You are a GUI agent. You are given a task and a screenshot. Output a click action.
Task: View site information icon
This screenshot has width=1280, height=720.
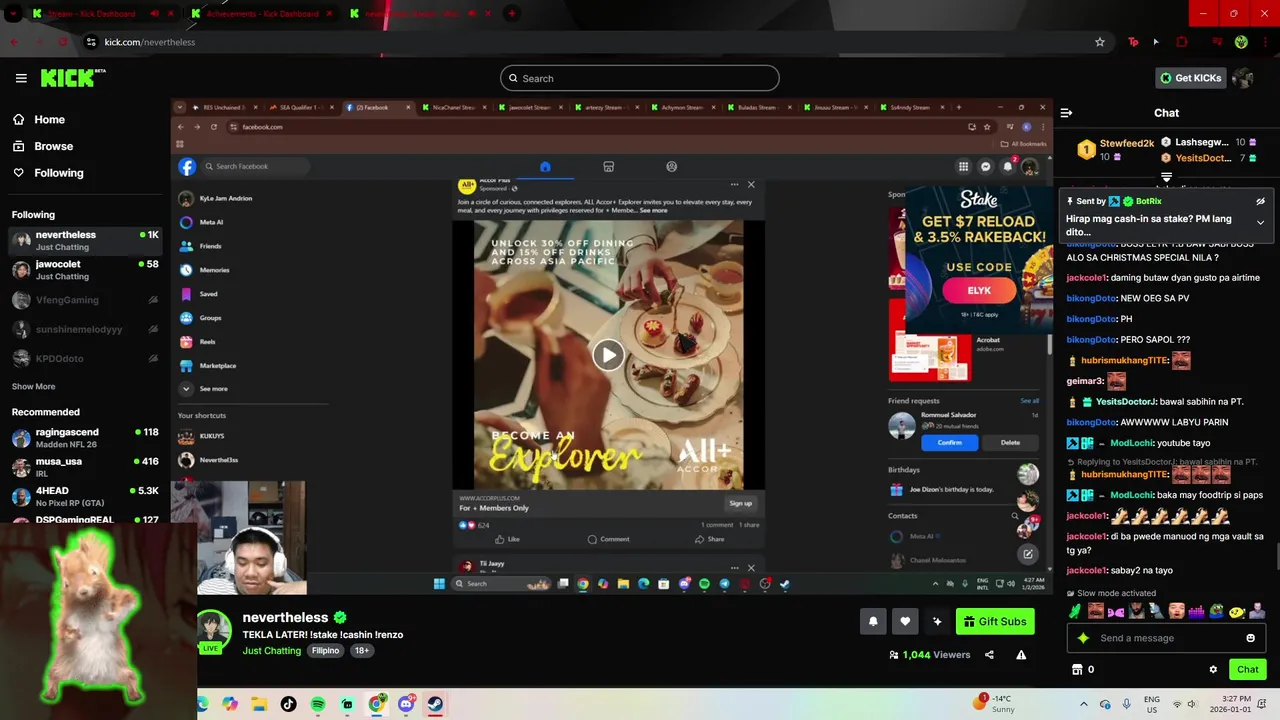coord(91,42)
